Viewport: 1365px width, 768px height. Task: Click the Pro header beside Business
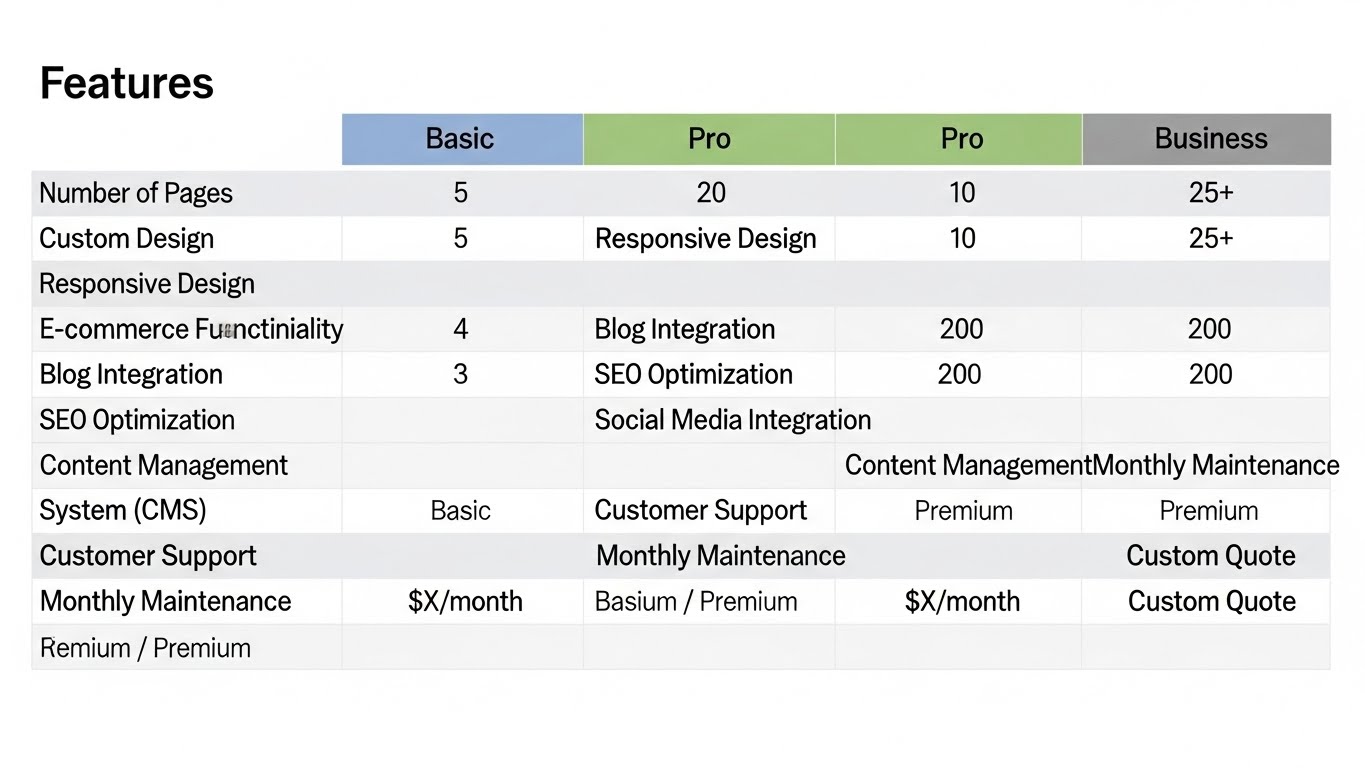pos(961,139)
